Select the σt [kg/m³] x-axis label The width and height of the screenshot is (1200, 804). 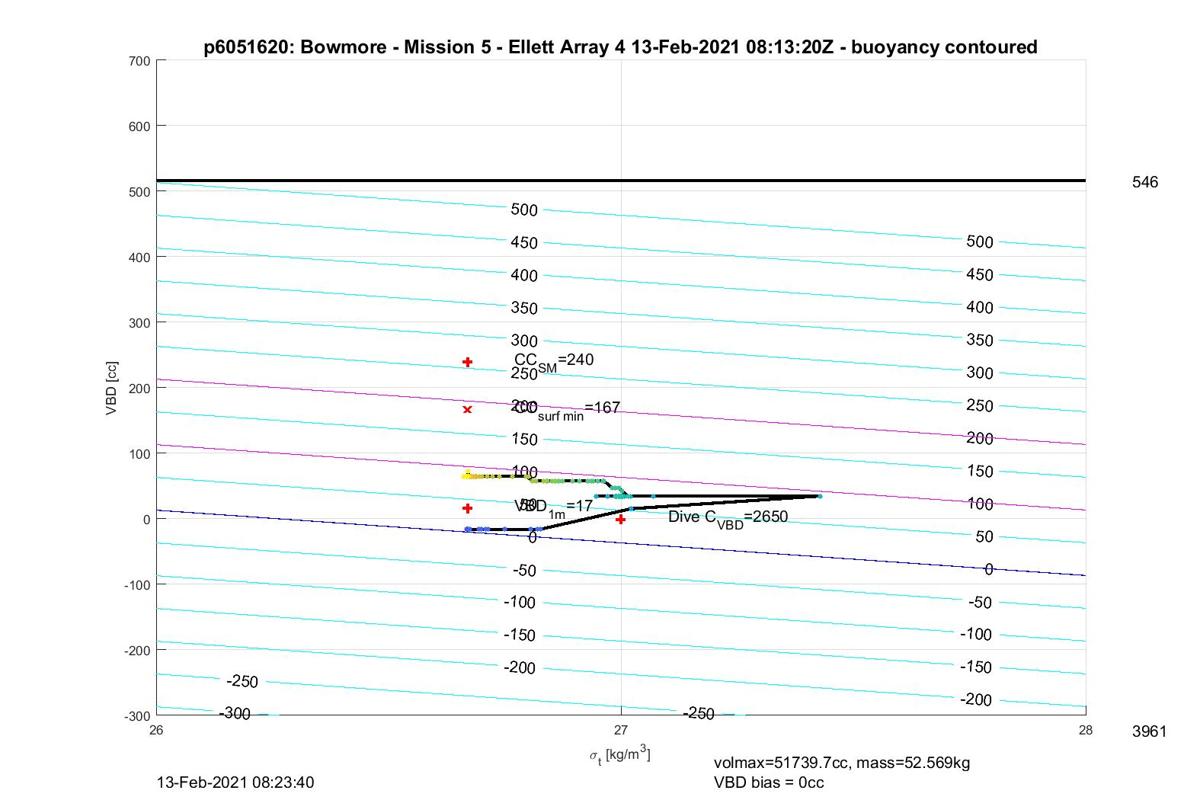620,755
